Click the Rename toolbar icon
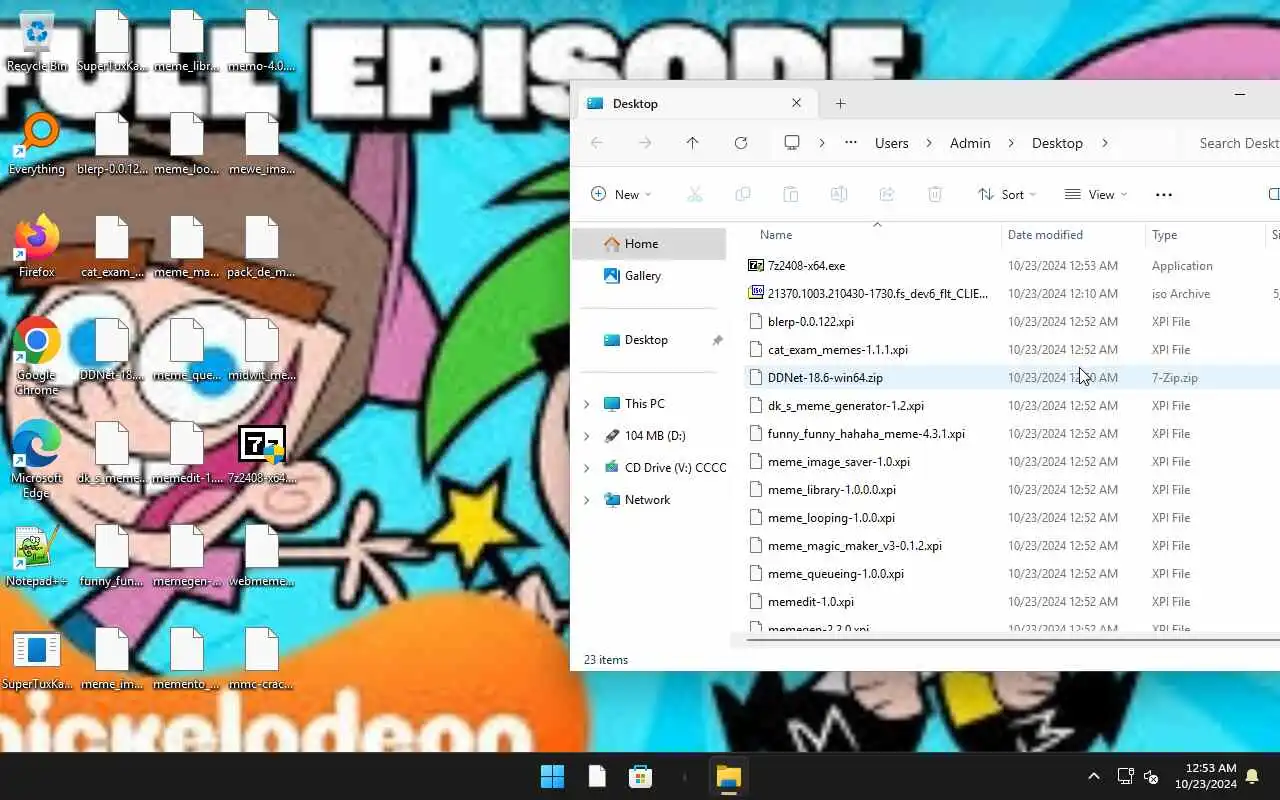The height and width of the screenshot is (800, 1280). click(839, 194)
